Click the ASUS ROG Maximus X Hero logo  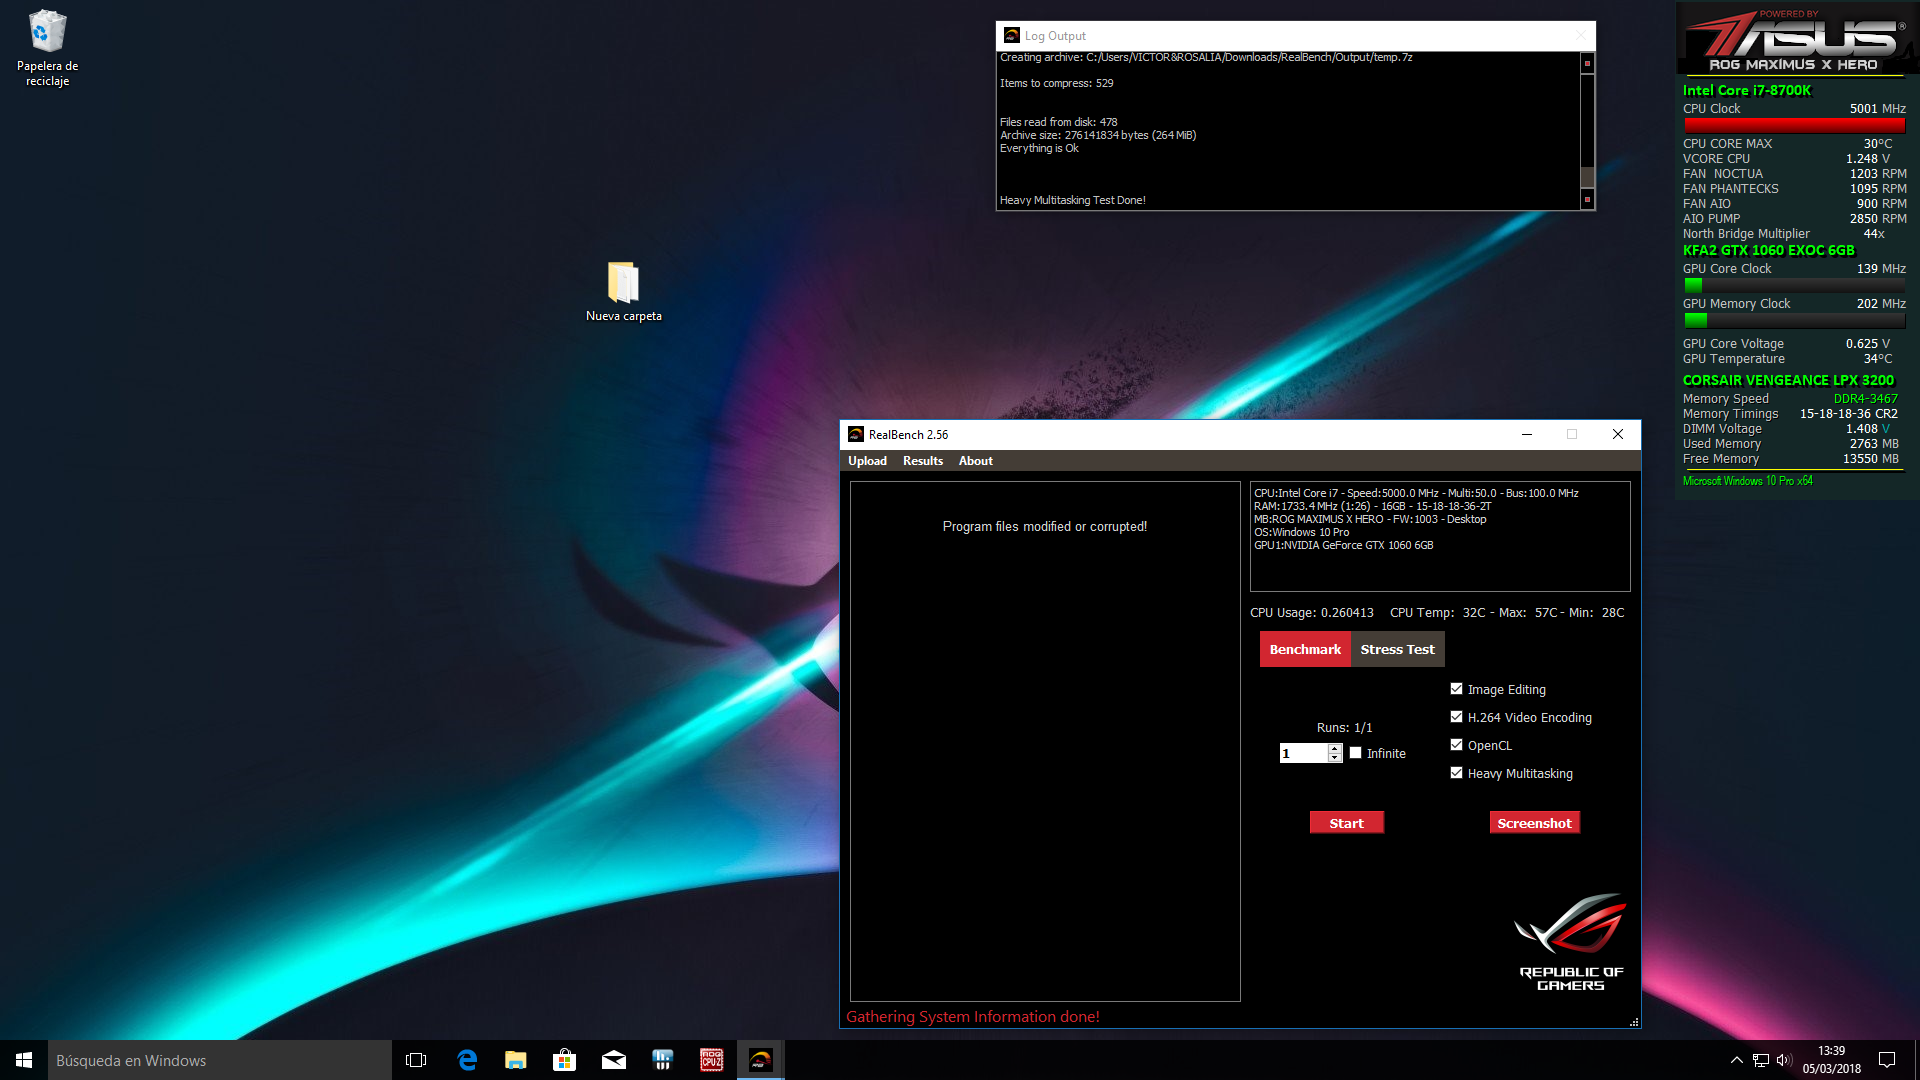[1794, 40]
